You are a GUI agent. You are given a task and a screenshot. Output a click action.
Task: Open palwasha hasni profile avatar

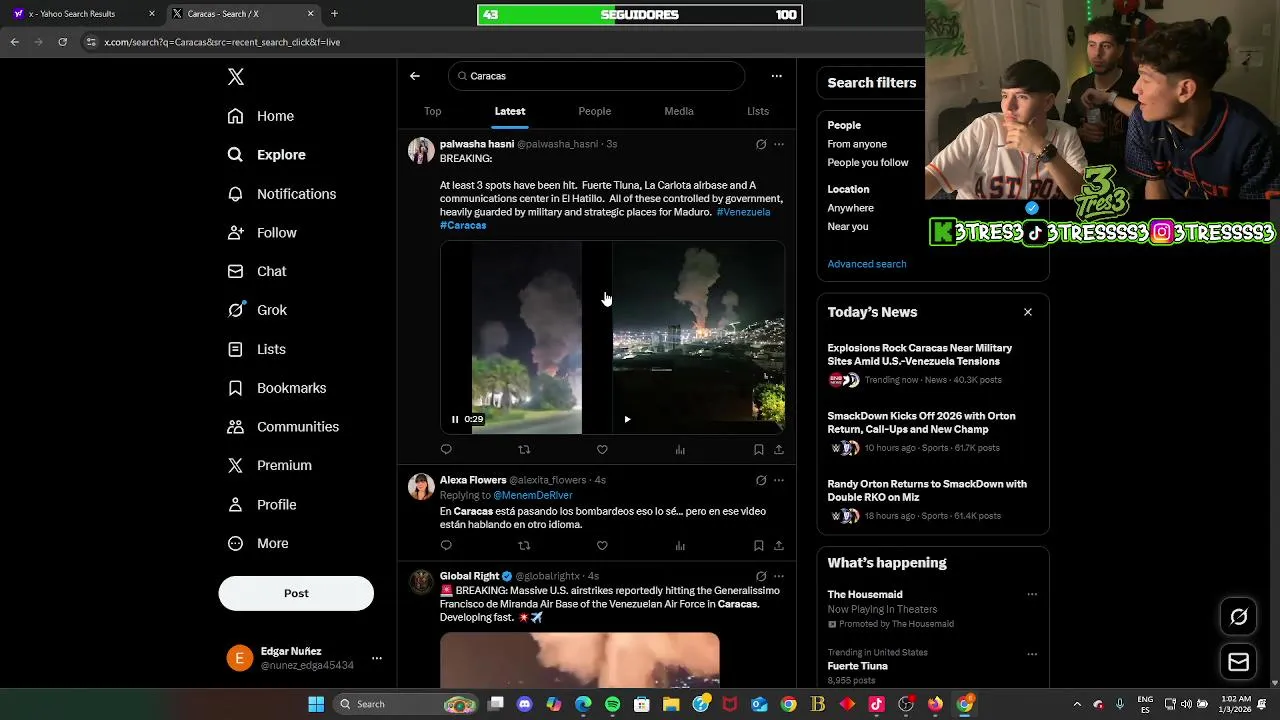tap(421, 151)
